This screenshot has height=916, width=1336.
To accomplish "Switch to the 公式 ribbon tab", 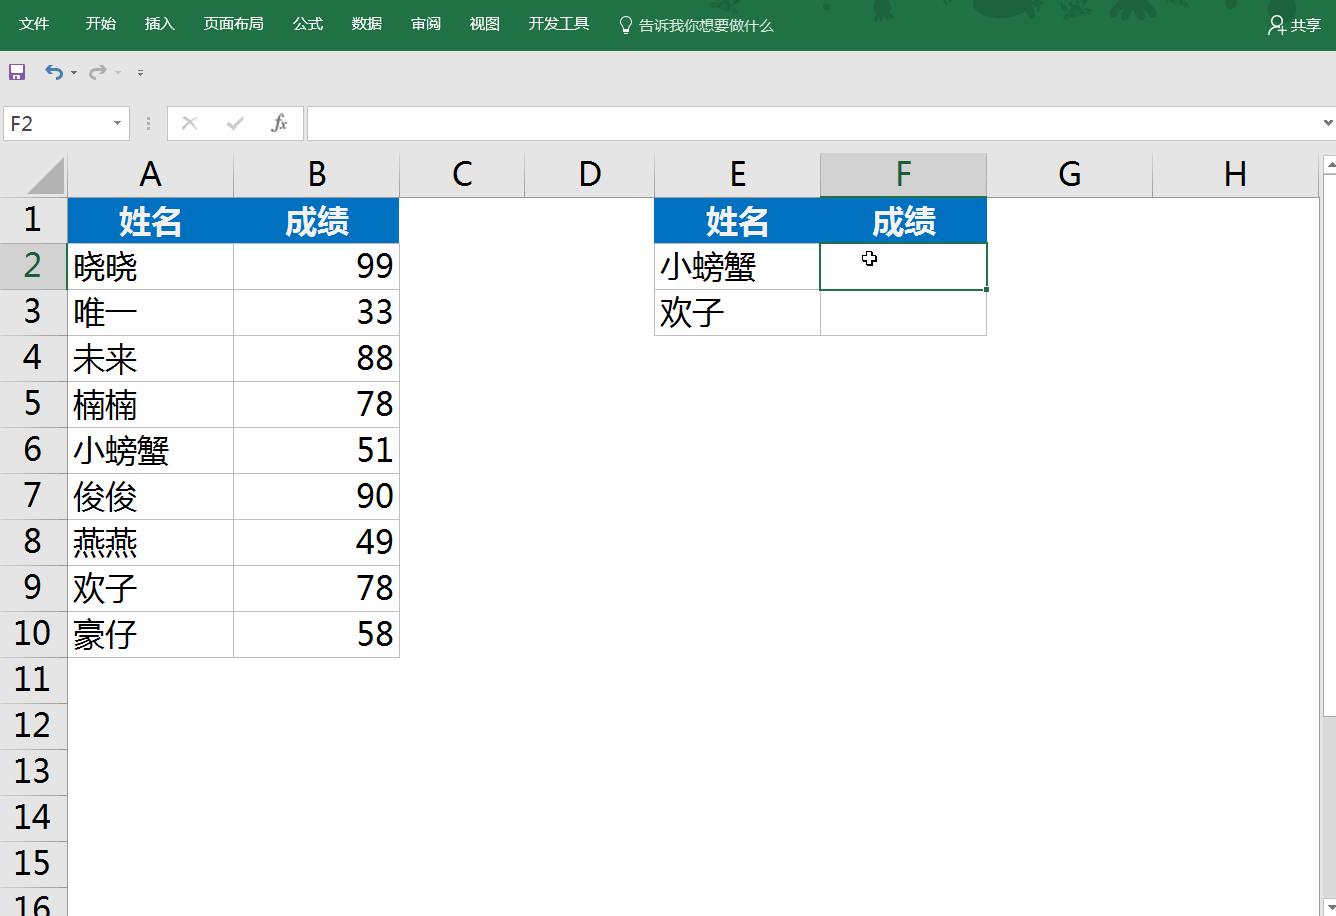I will click(307, 24).
